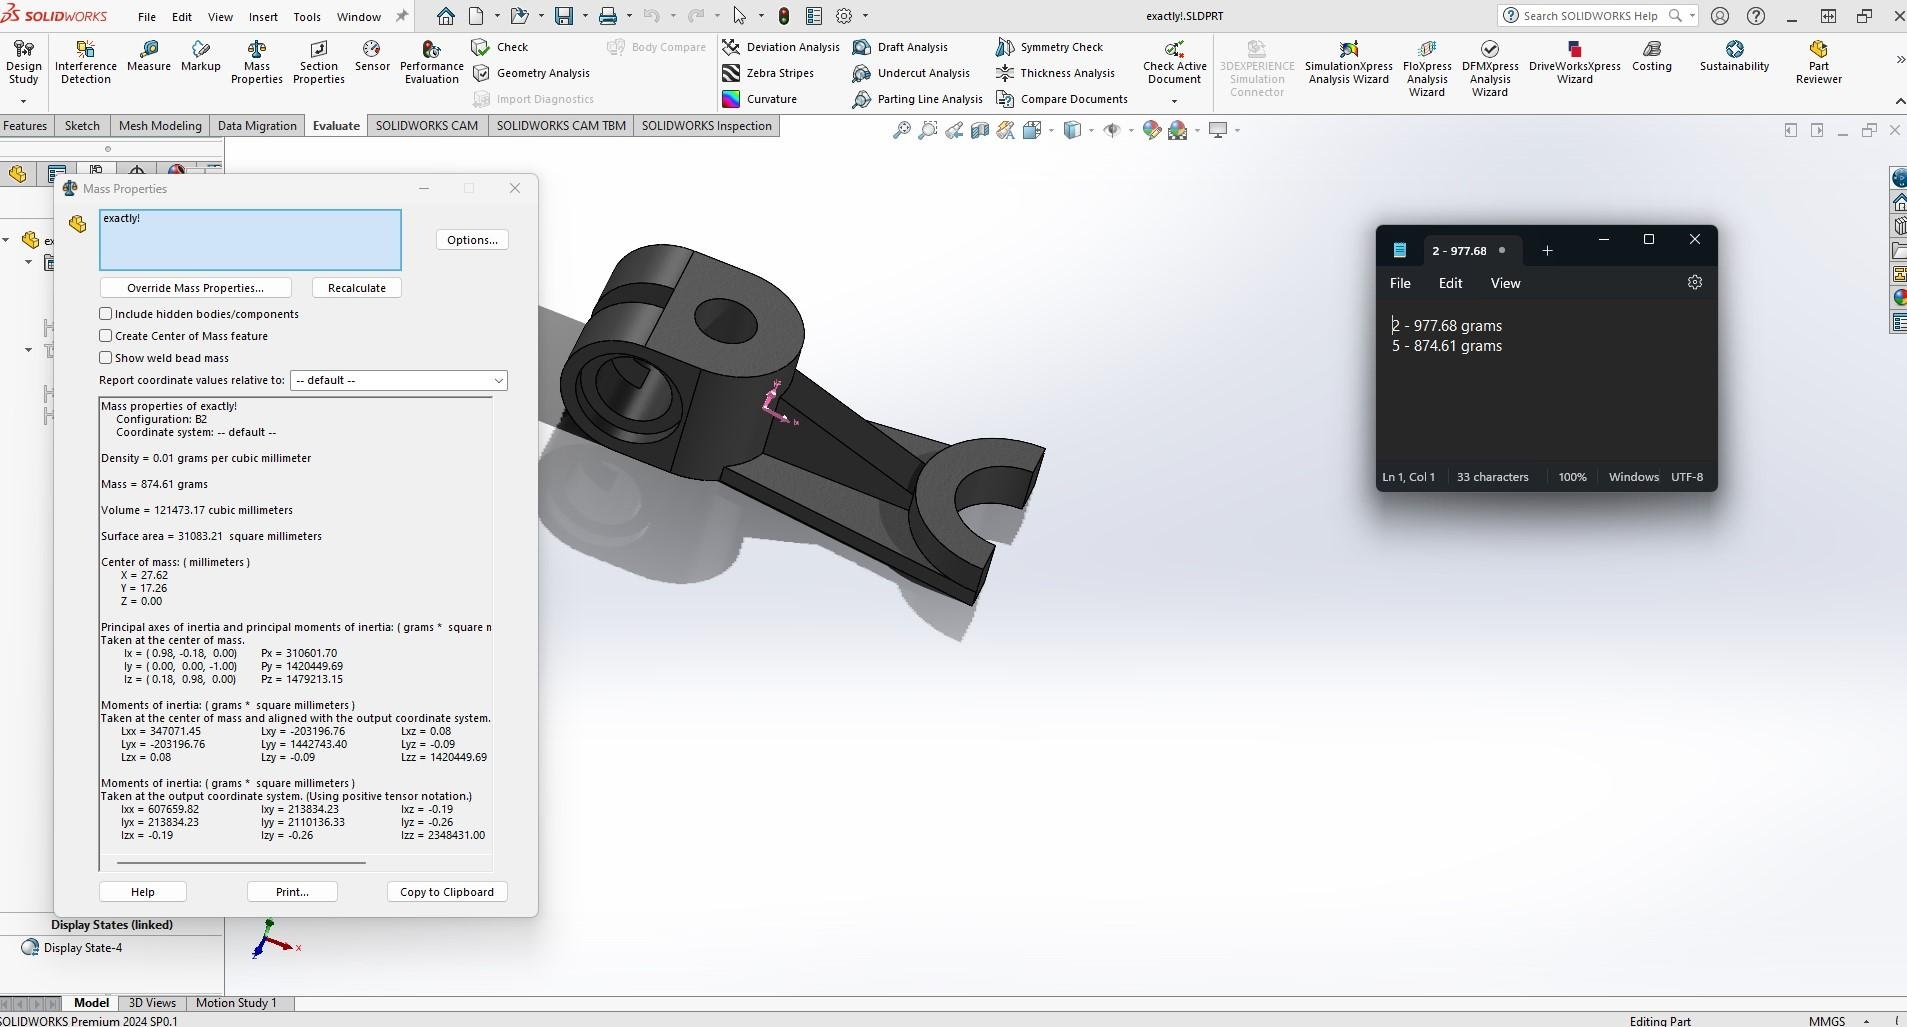Click the Edit Appearance icon in viewport toolbar
This screenshot has height=1027, width=1907.
(x=1151, y=130)
